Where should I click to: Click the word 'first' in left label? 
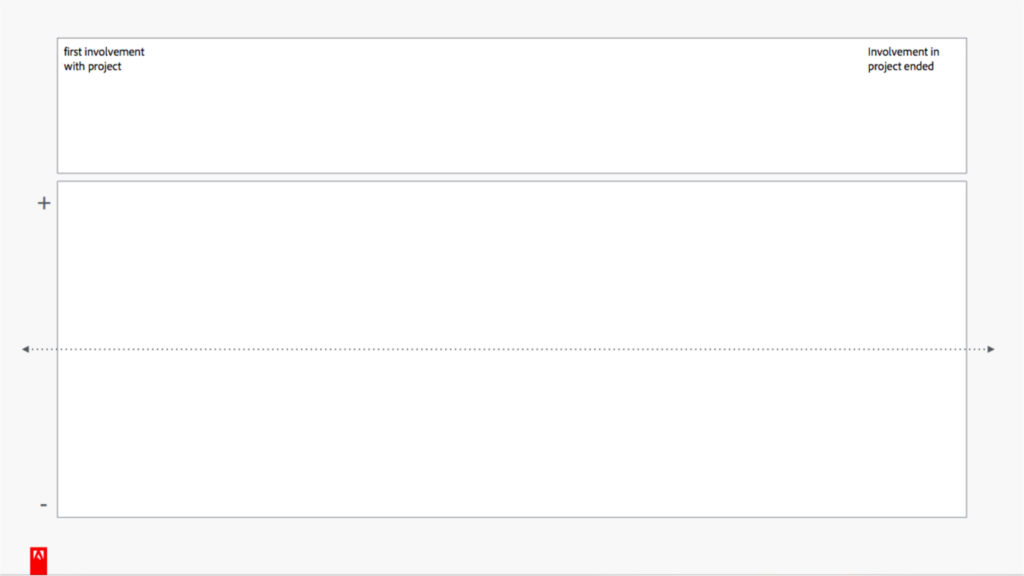72,52
